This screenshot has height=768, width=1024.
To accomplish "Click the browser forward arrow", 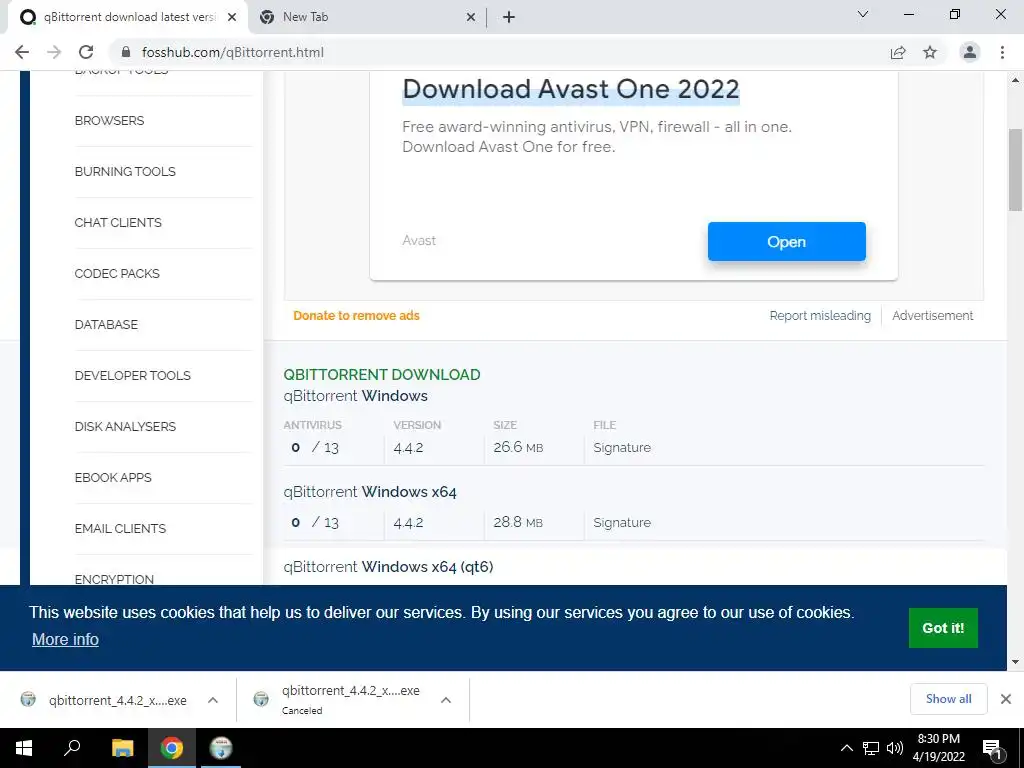I will point(54,52).
